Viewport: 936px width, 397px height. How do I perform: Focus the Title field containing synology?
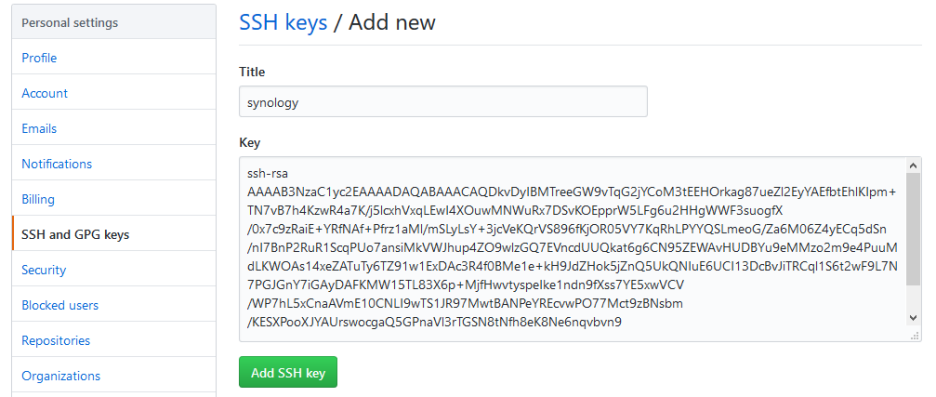click(x=443, y=101)
